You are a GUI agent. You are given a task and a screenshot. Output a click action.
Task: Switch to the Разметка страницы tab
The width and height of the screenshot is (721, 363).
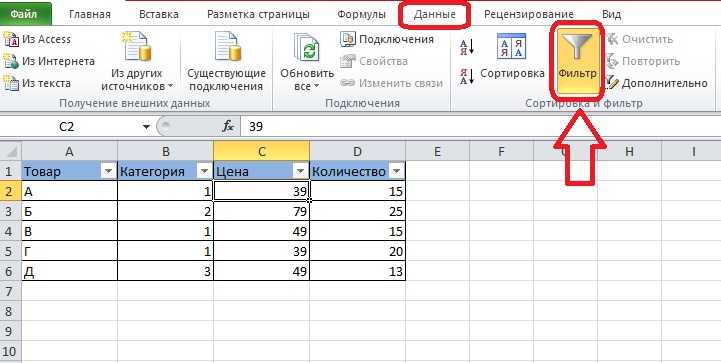258,14
